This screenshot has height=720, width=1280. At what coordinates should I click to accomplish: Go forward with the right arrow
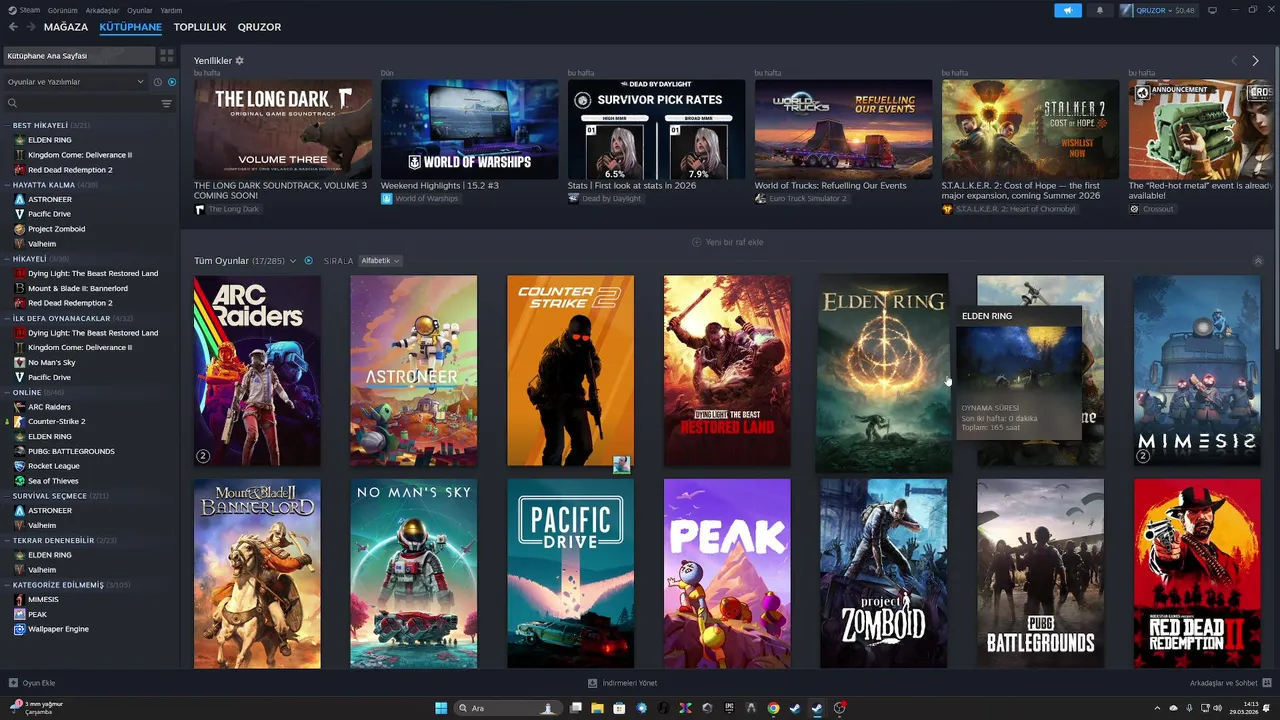pos(31,27)
